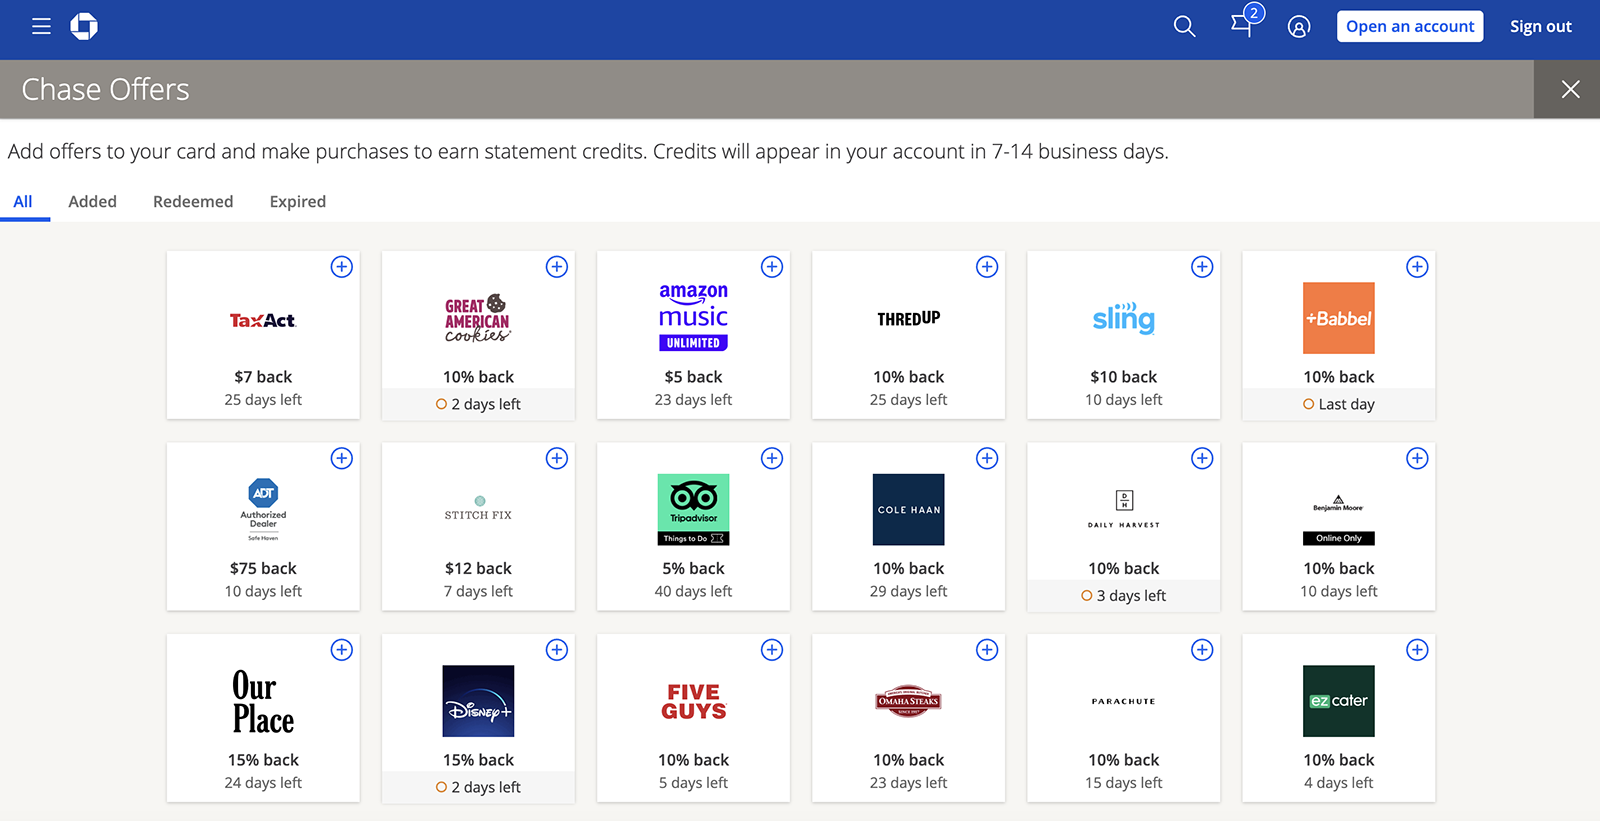Switch to the Added tab
1600x821 pixels.
coord(92,201)
